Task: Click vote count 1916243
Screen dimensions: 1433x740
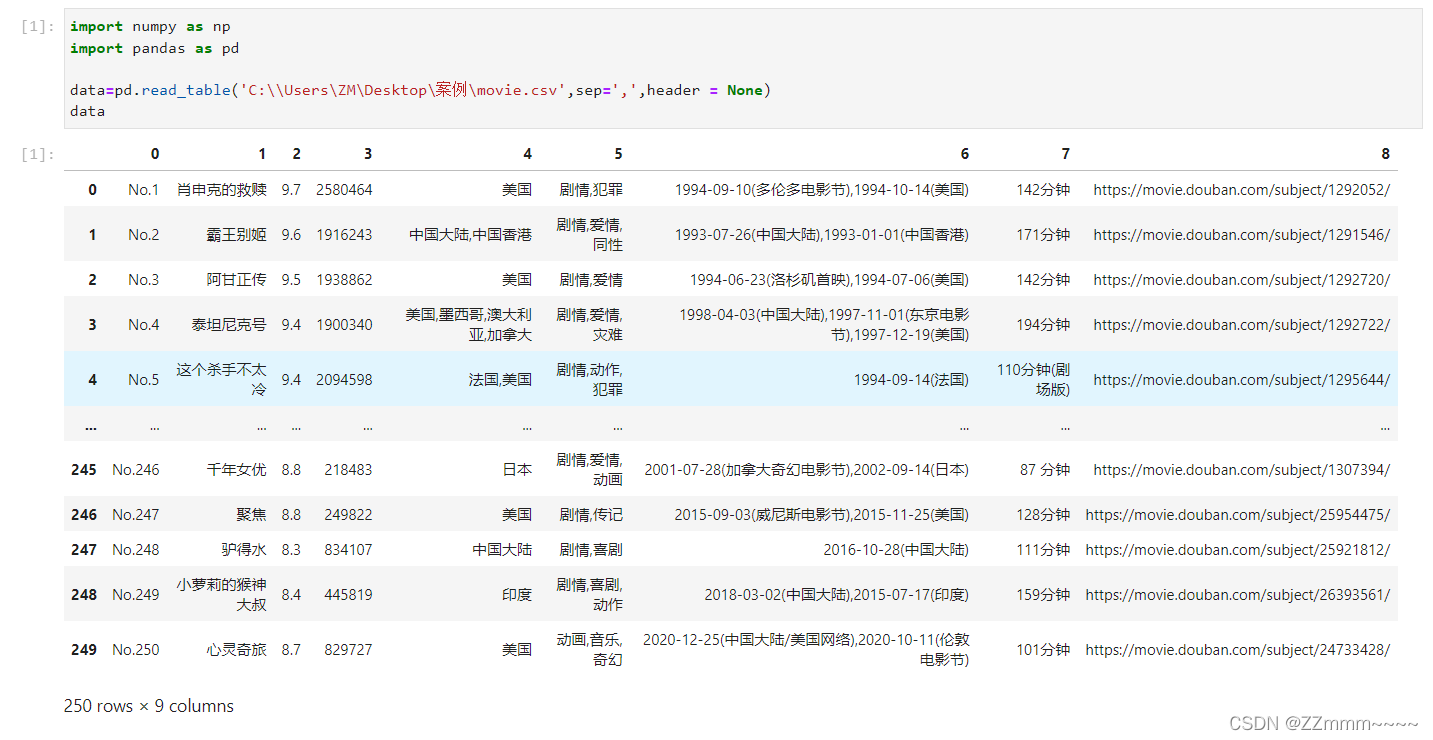Action: pyautogui.click(x=344, y=234)
